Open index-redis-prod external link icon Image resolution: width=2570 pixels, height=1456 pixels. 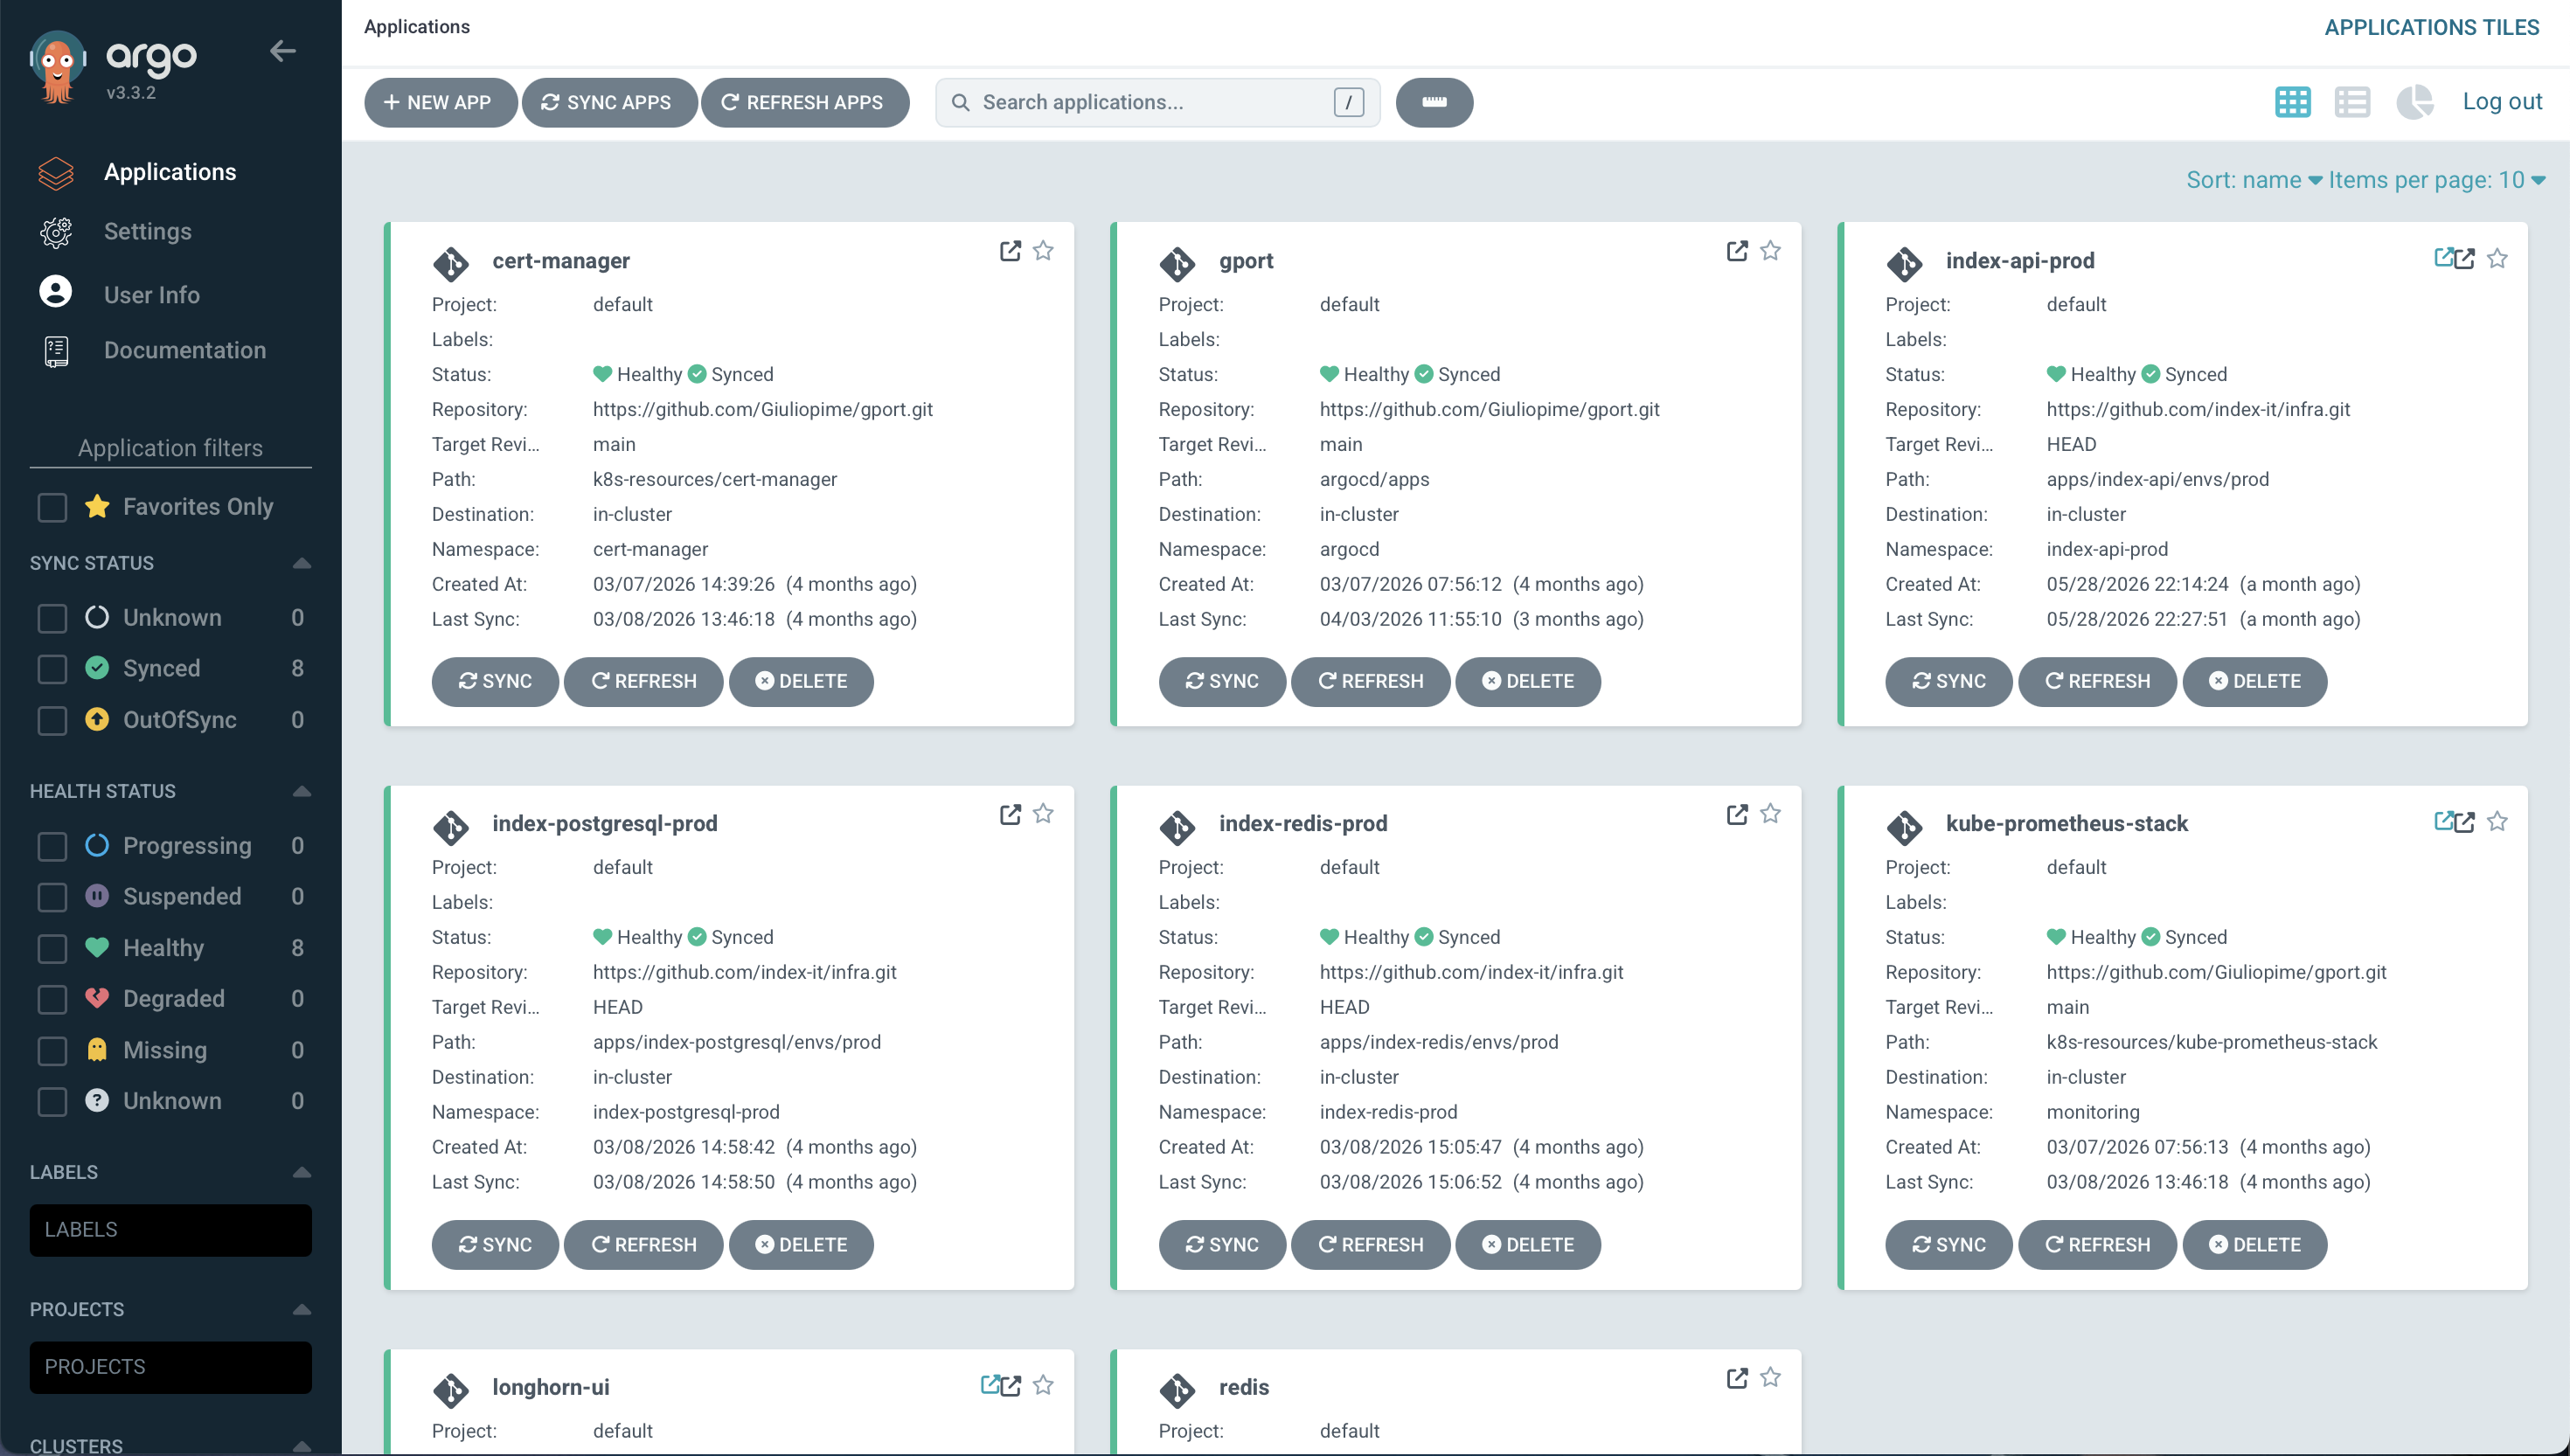coord(1737,814)
